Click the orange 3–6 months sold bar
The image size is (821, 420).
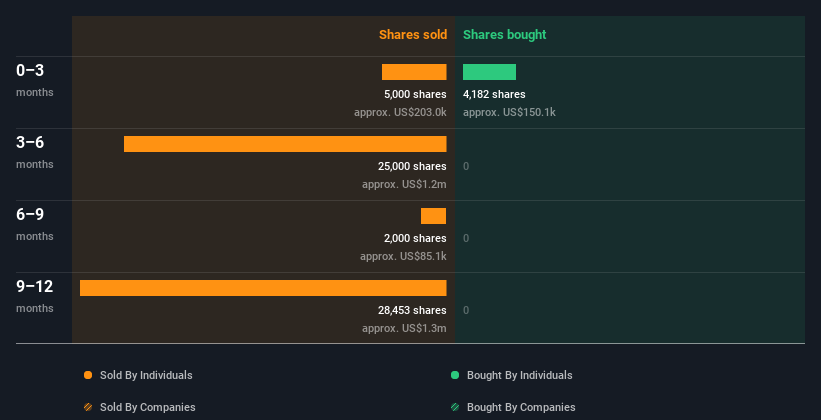pos(285,144)
